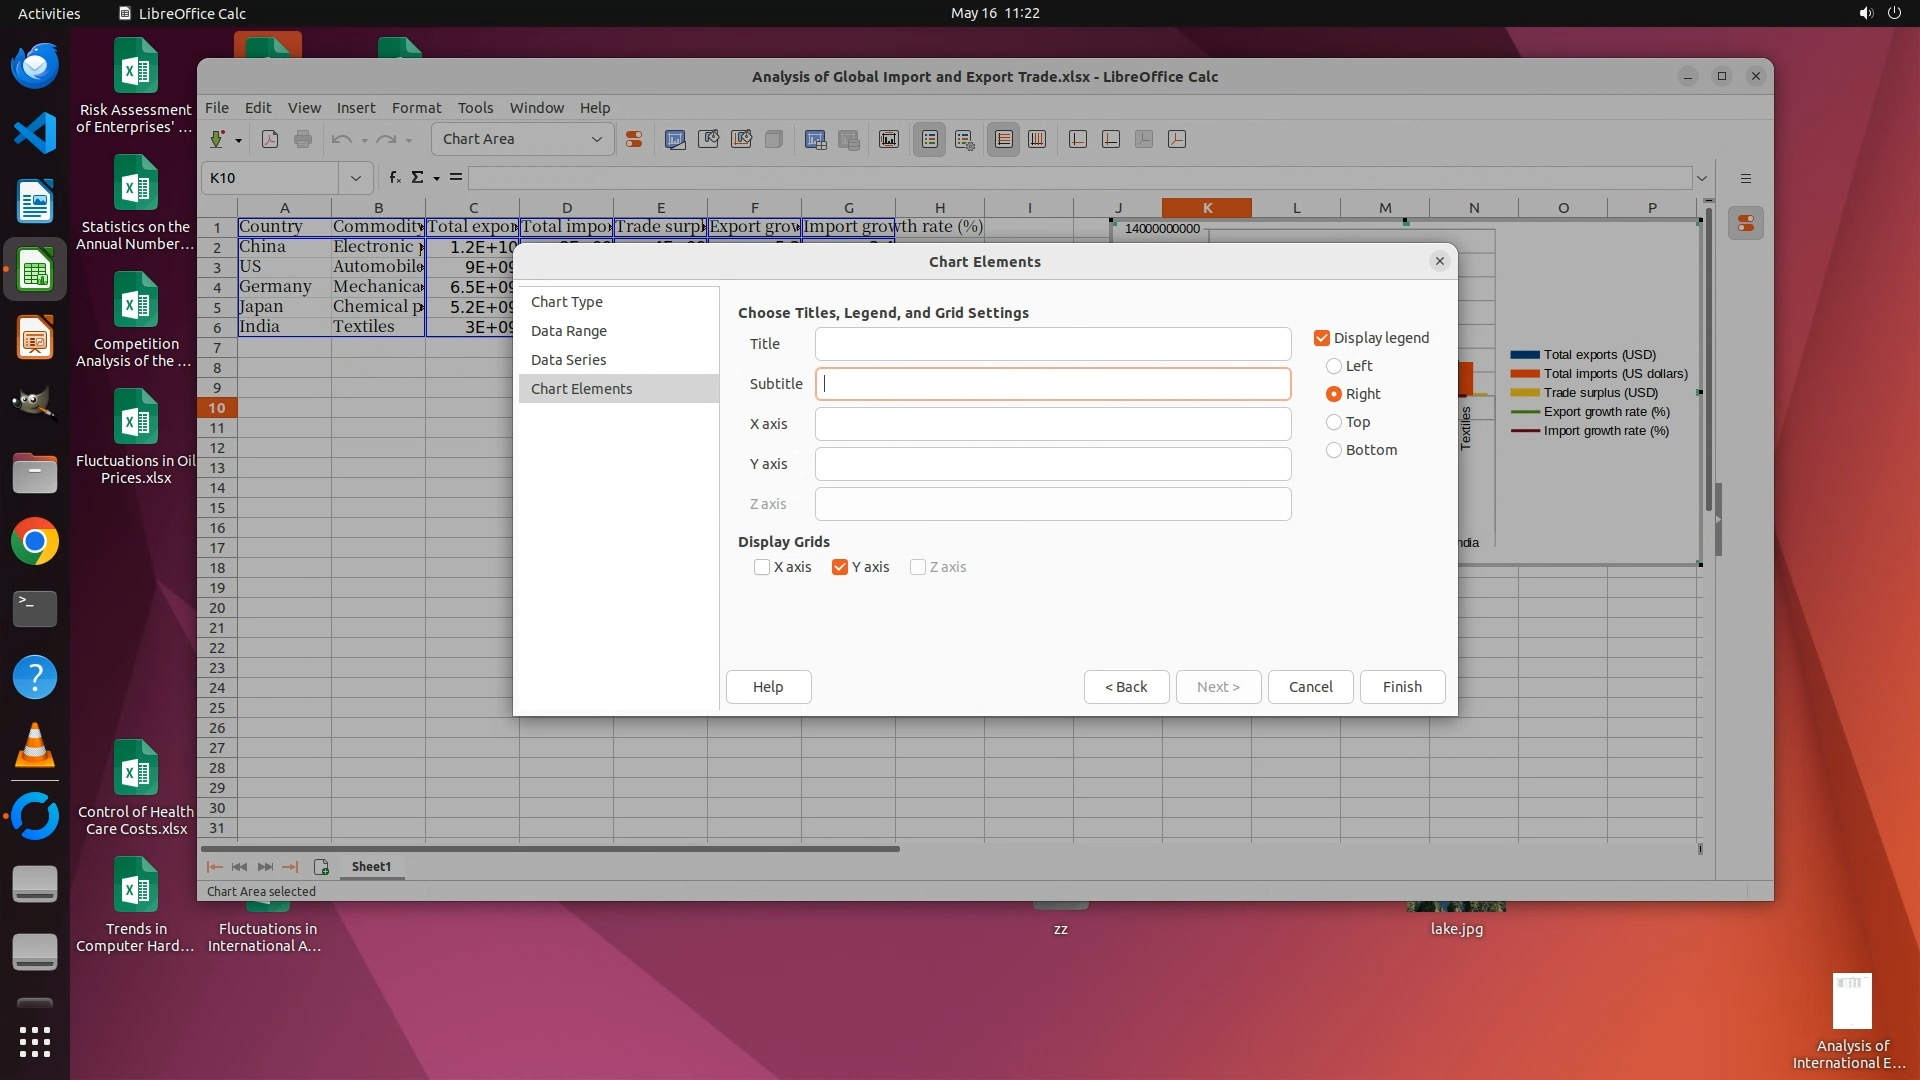This screenshot has width=1920, height=1080.
Task: Enable X axis grid checkbox
Action: 762,567
